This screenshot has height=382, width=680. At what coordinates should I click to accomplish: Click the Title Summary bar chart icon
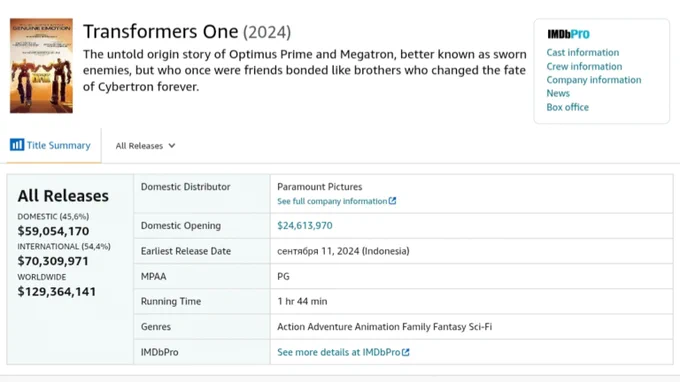(17, 145)
